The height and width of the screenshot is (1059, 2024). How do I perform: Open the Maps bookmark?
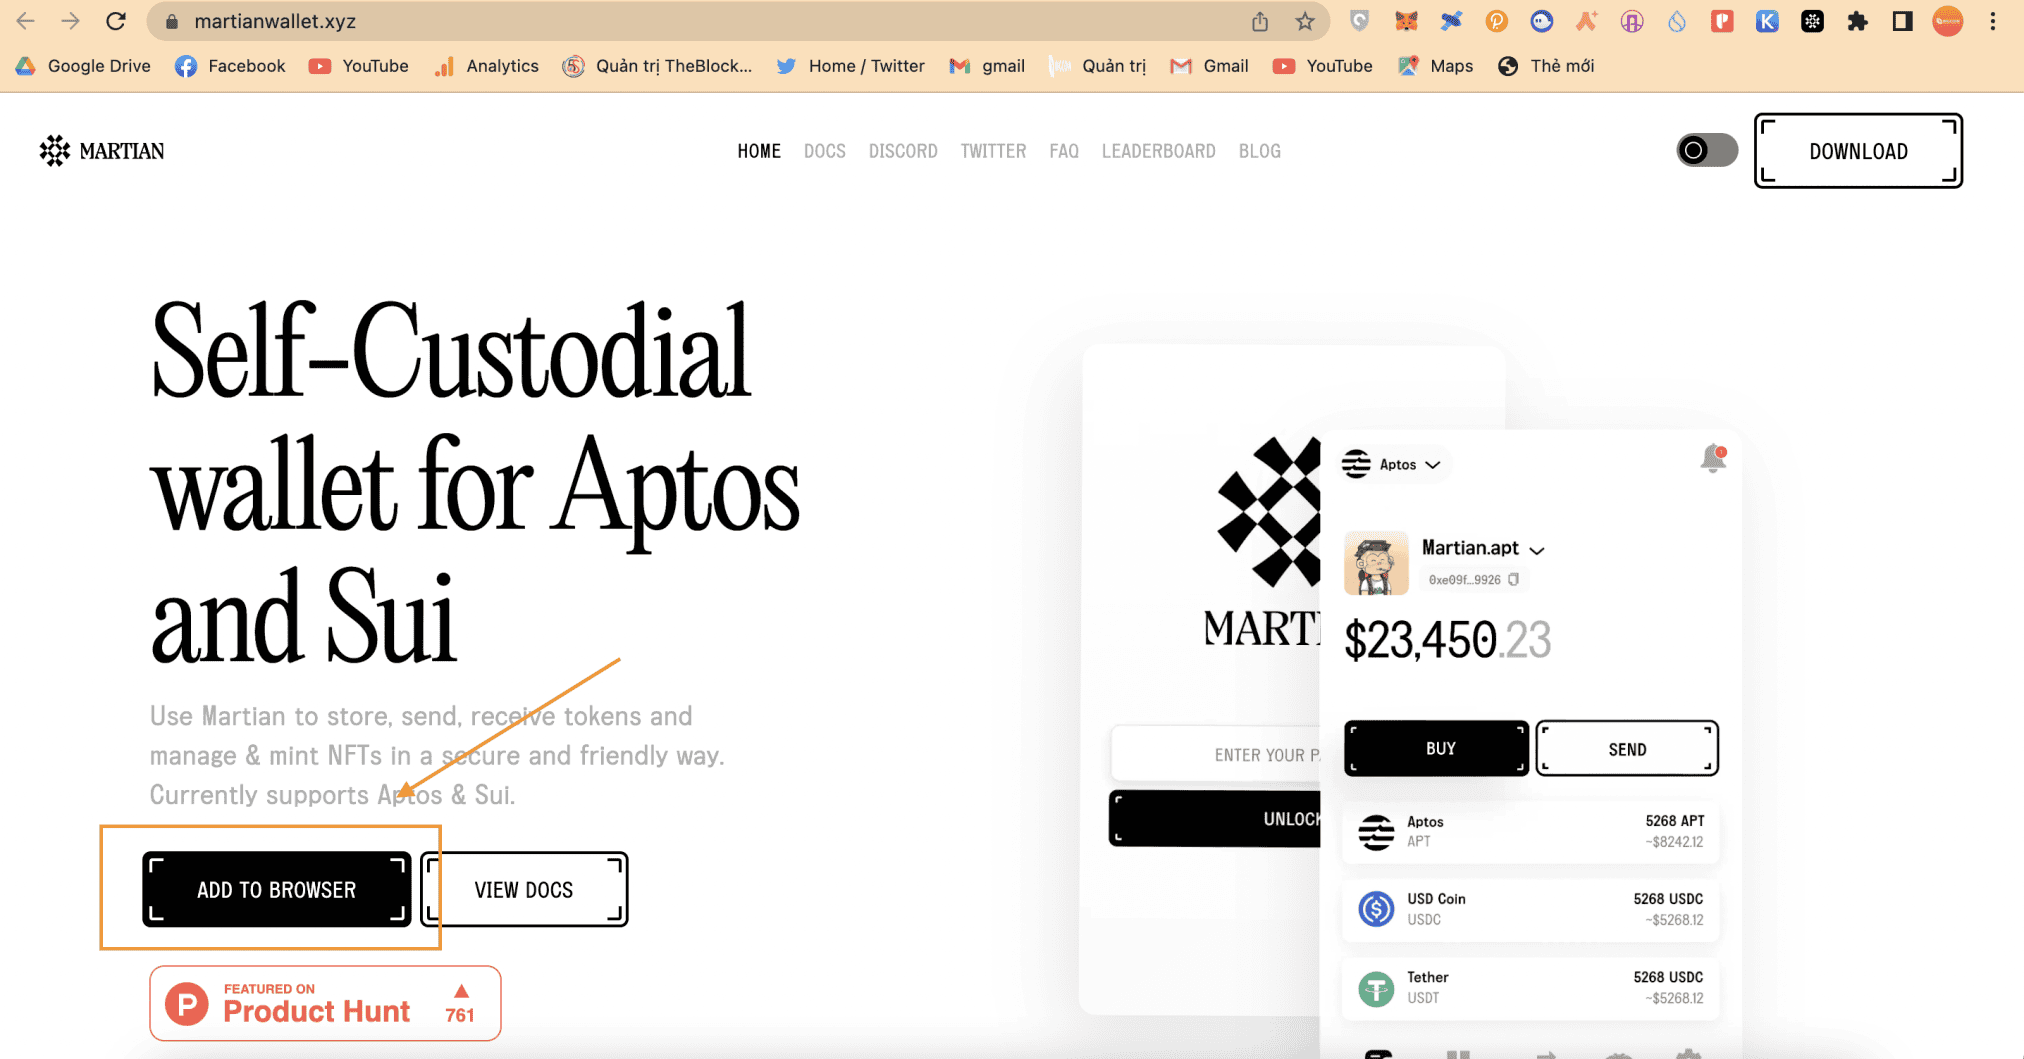click(1435, 66)
